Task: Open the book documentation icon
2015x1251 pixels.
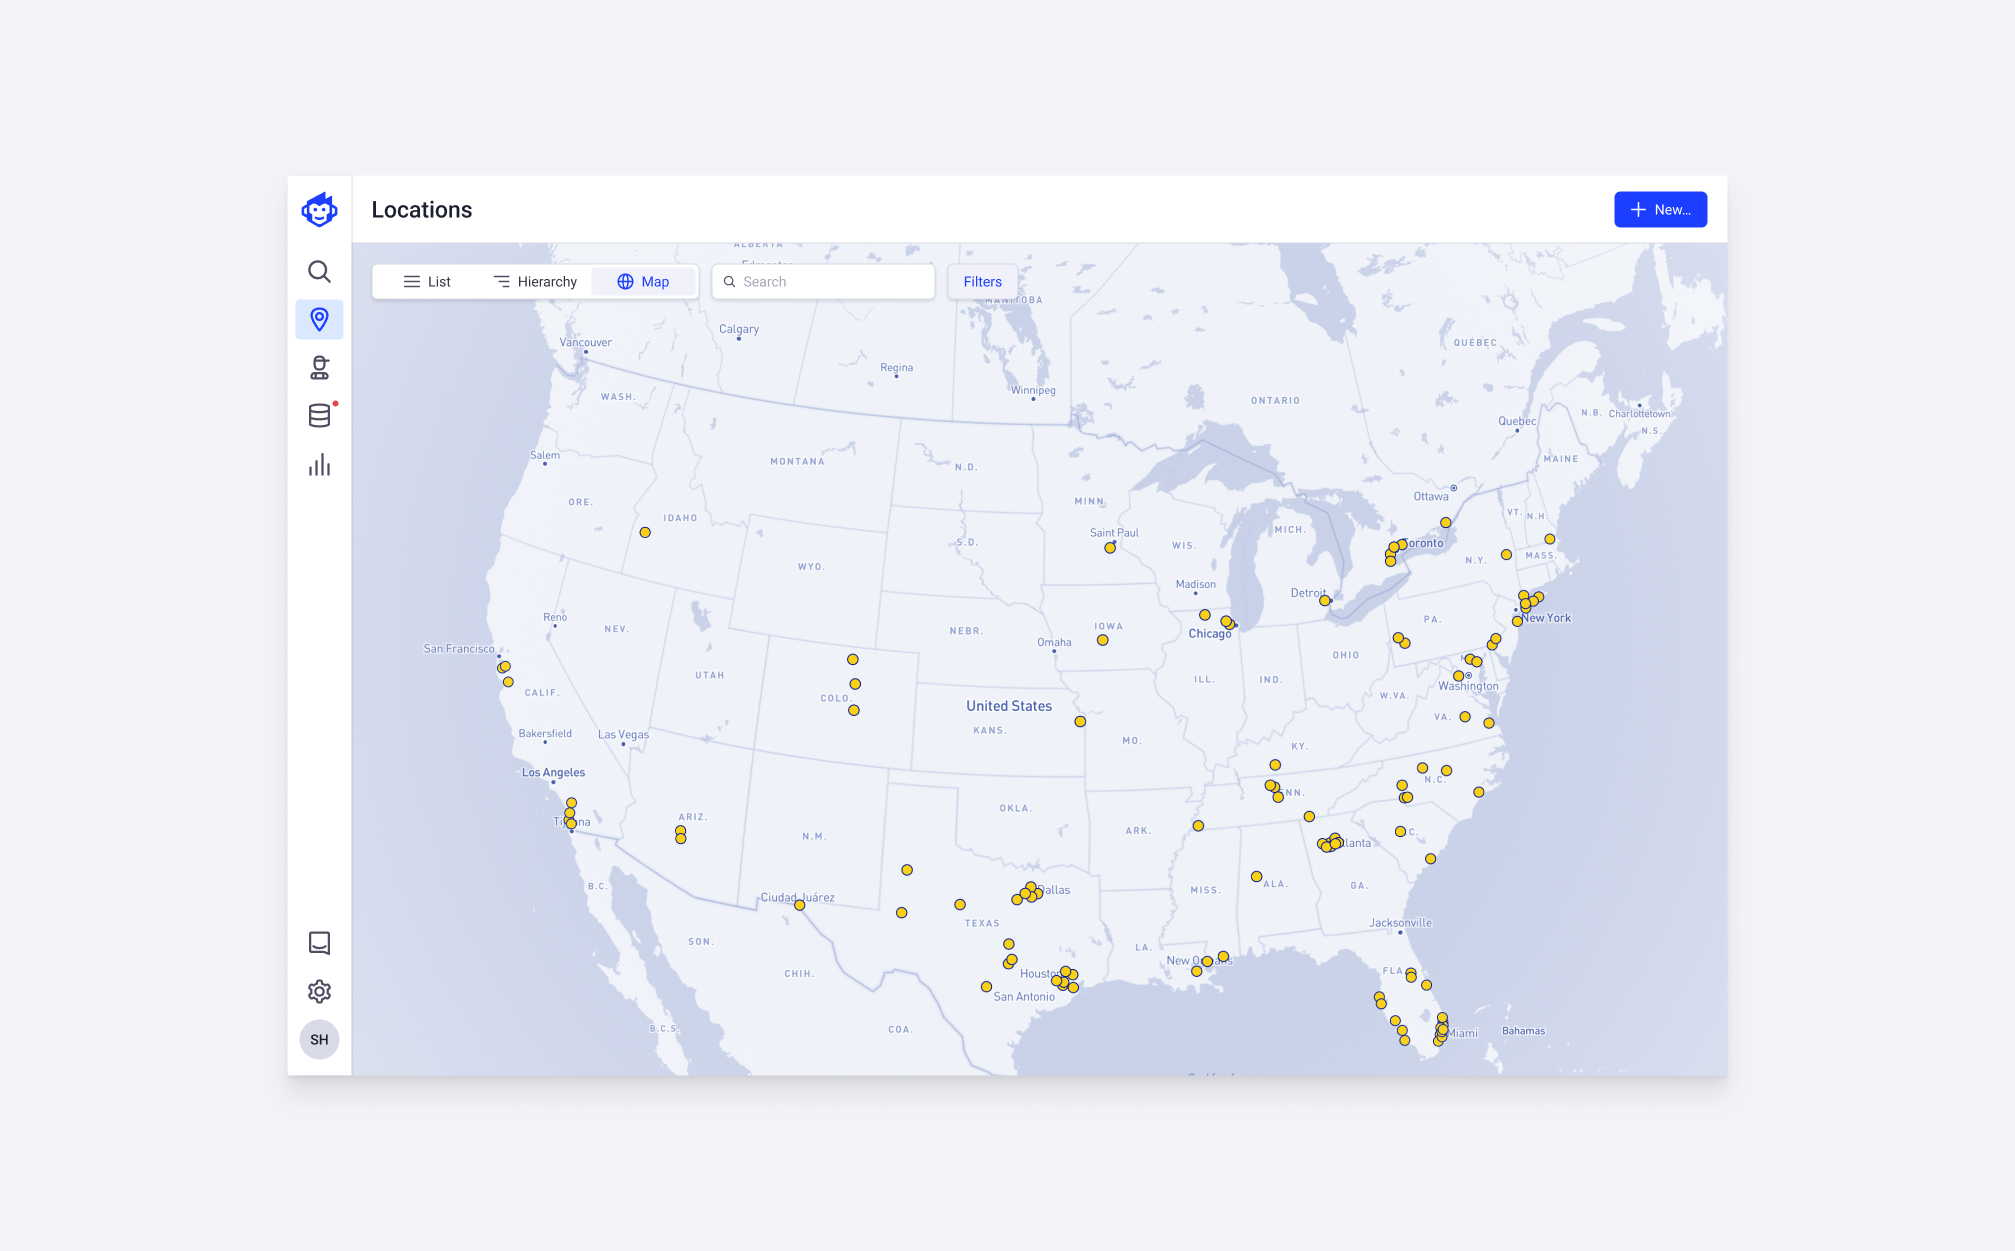Action: (x=319, y=943)
